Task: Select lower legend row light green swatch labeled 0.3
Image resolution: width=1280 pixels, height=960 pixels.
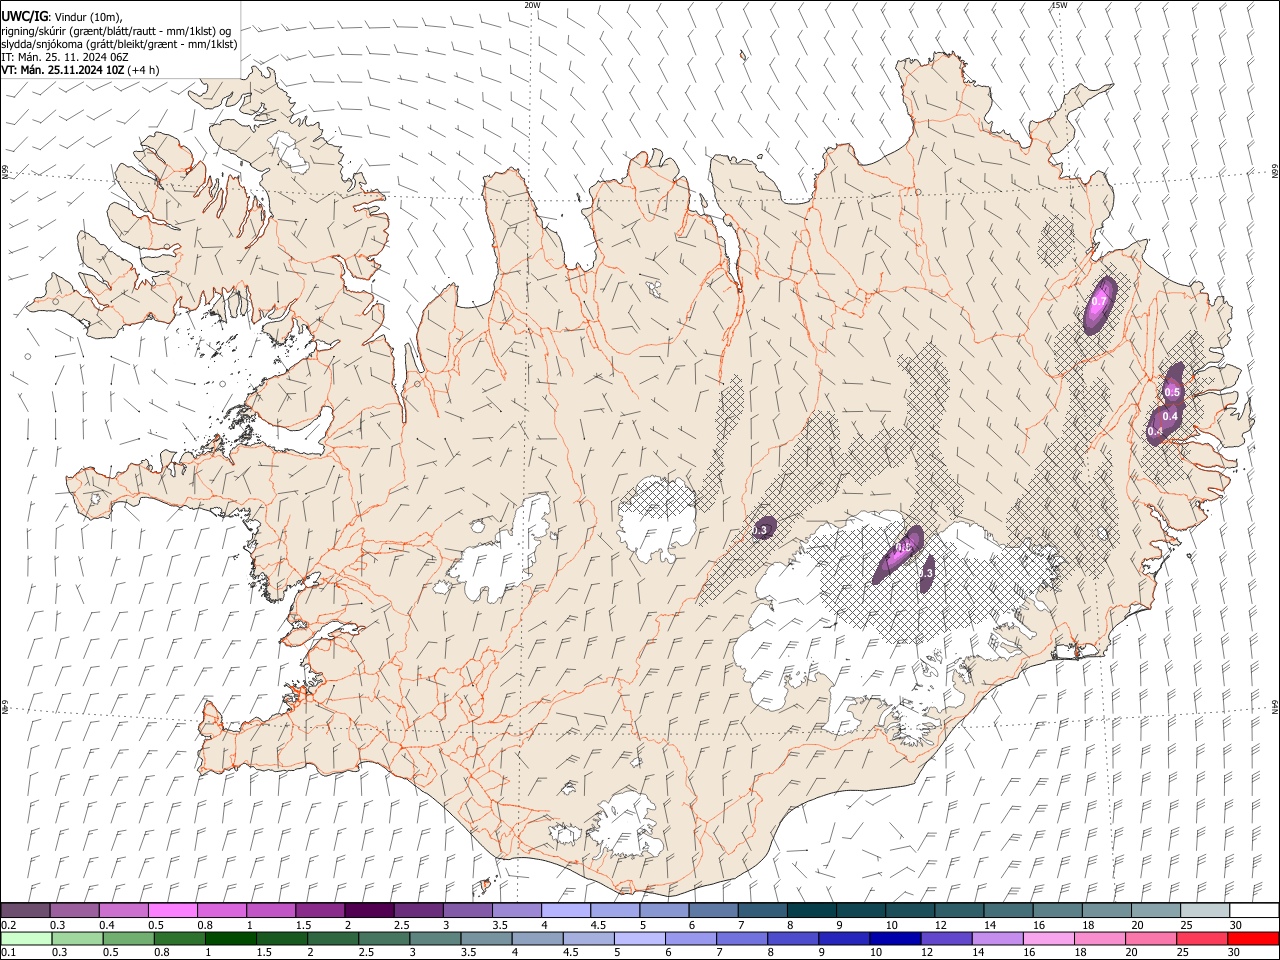Action: (x=77, y=938)
